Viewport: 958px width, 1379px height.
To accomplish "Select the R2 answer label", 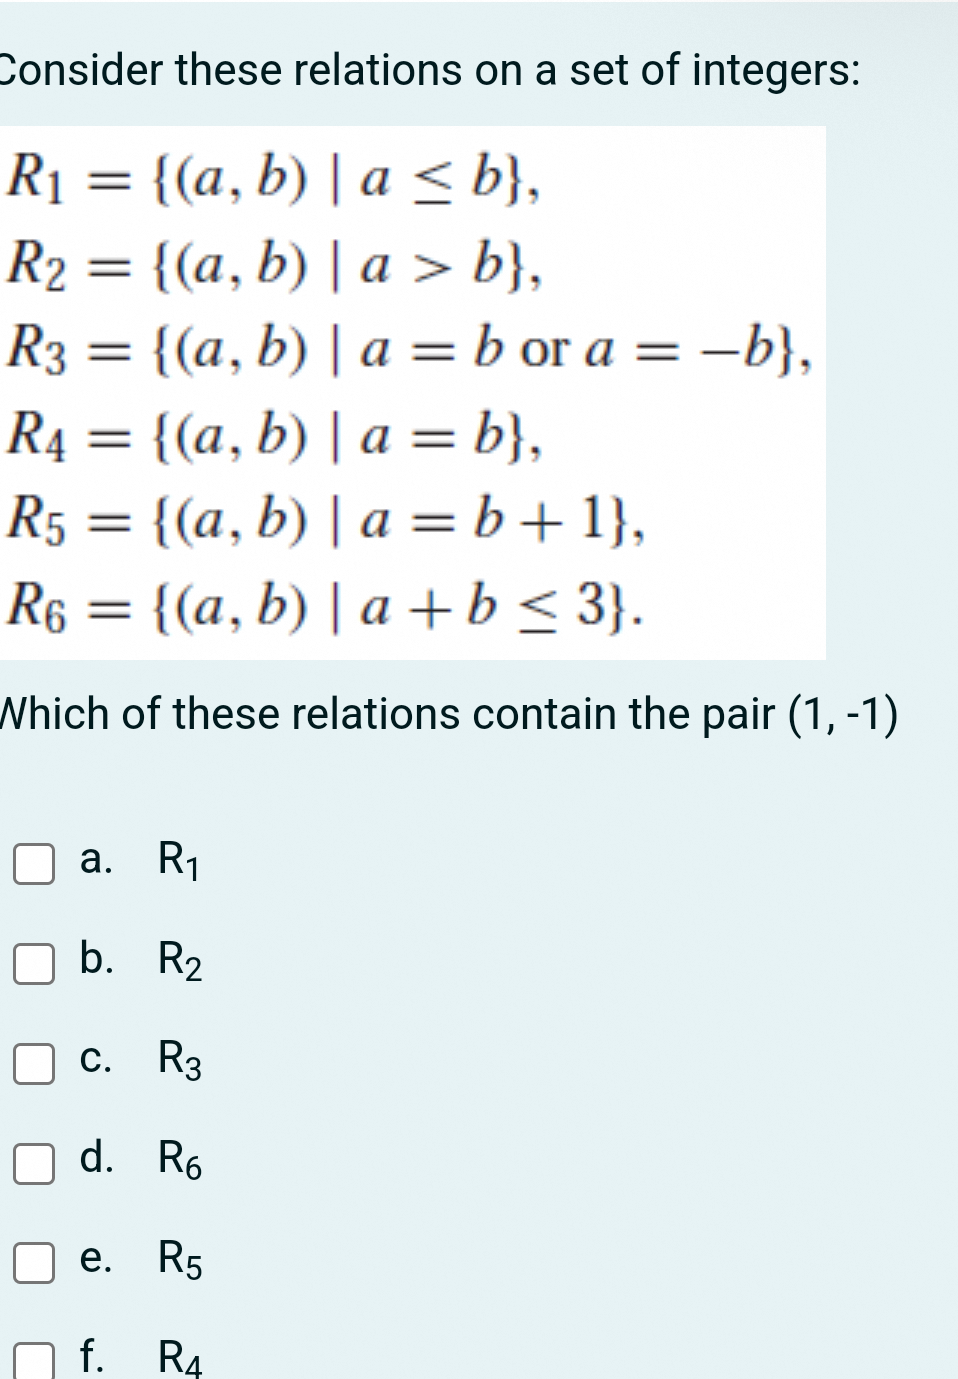I will (177, 962).
